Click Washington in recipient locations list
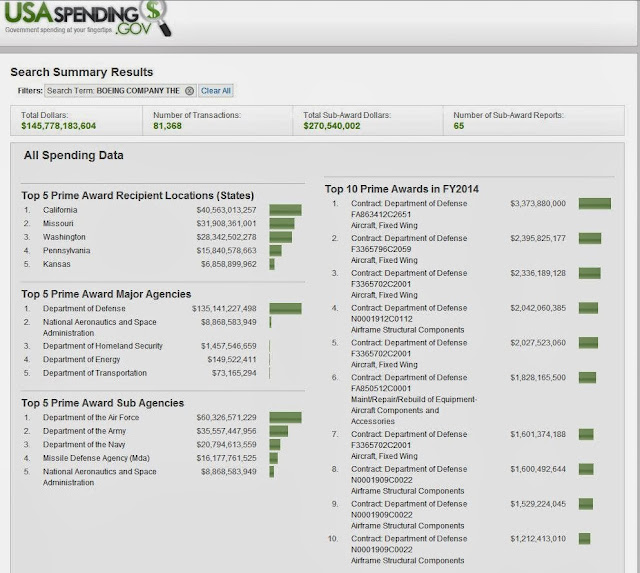640x573 pixels. click(x=64, y=237)
